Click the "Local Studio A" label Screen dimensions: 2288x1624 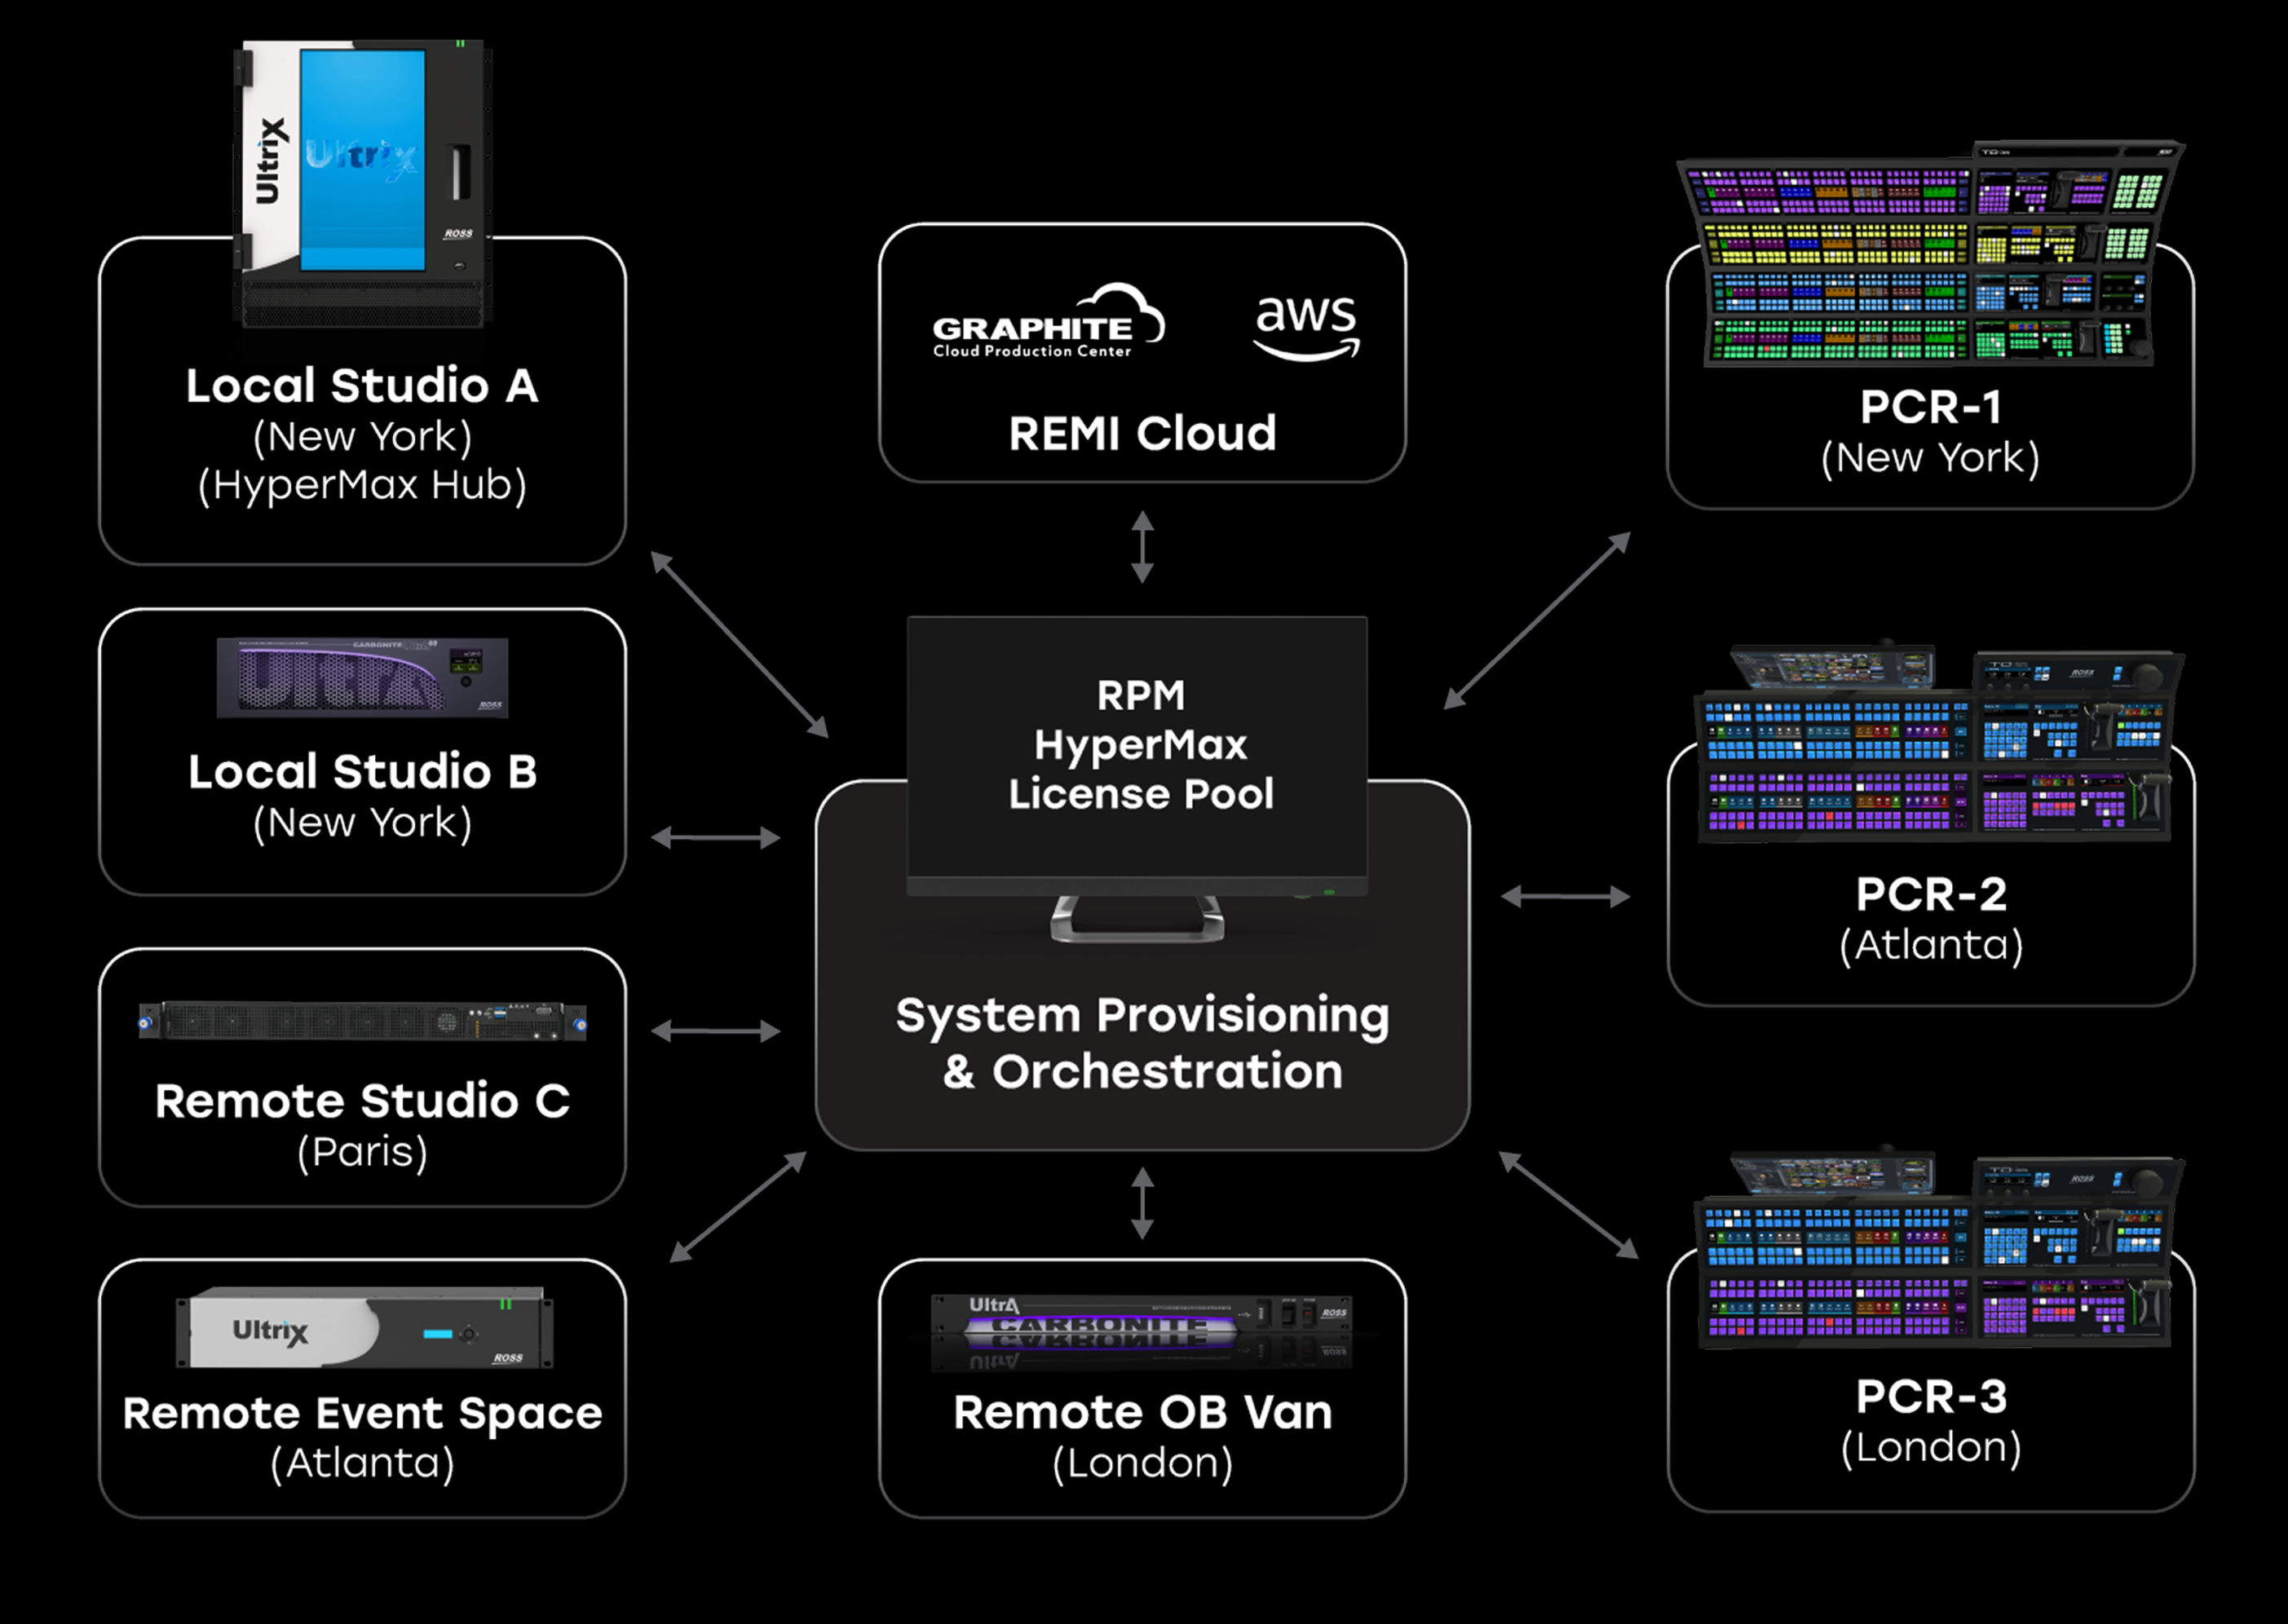click(x=362, y=386)
